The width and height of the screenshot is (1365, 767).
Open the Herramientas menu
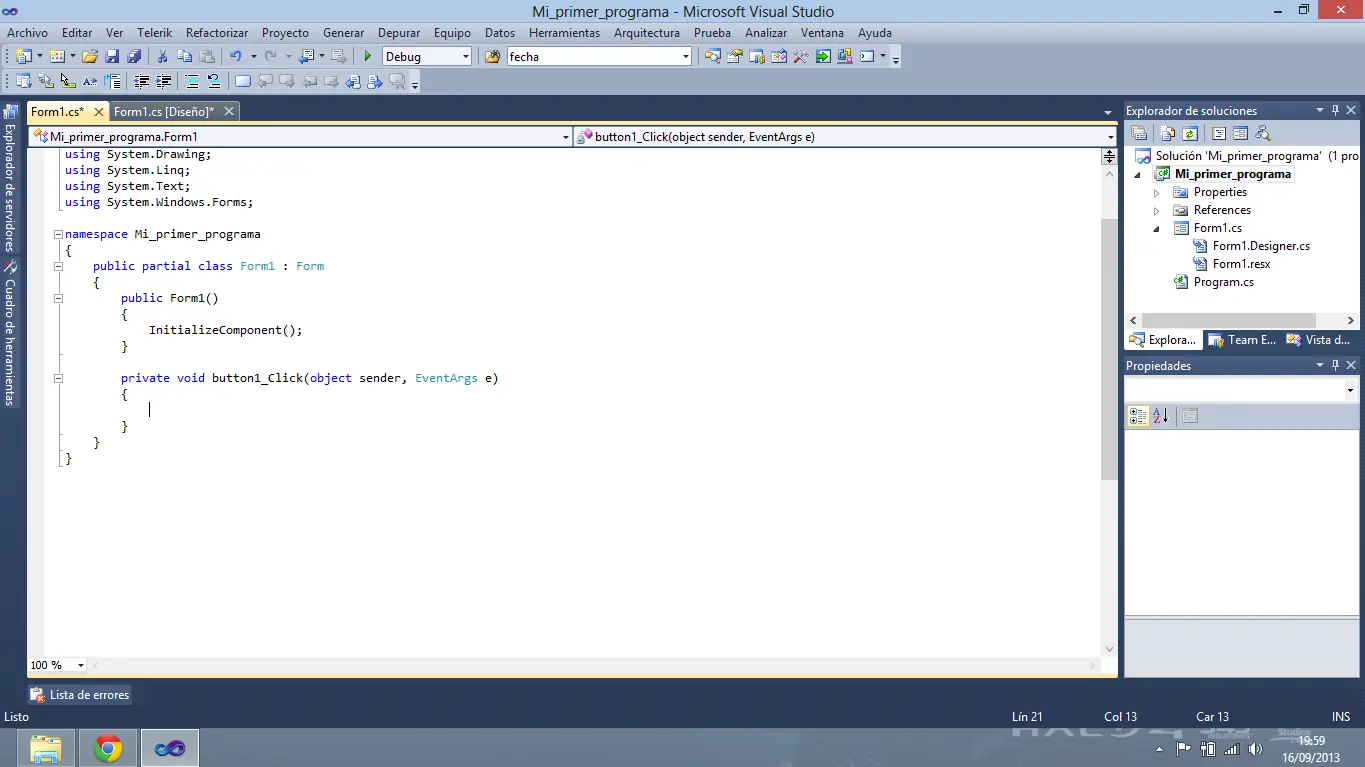coord(565,32)
